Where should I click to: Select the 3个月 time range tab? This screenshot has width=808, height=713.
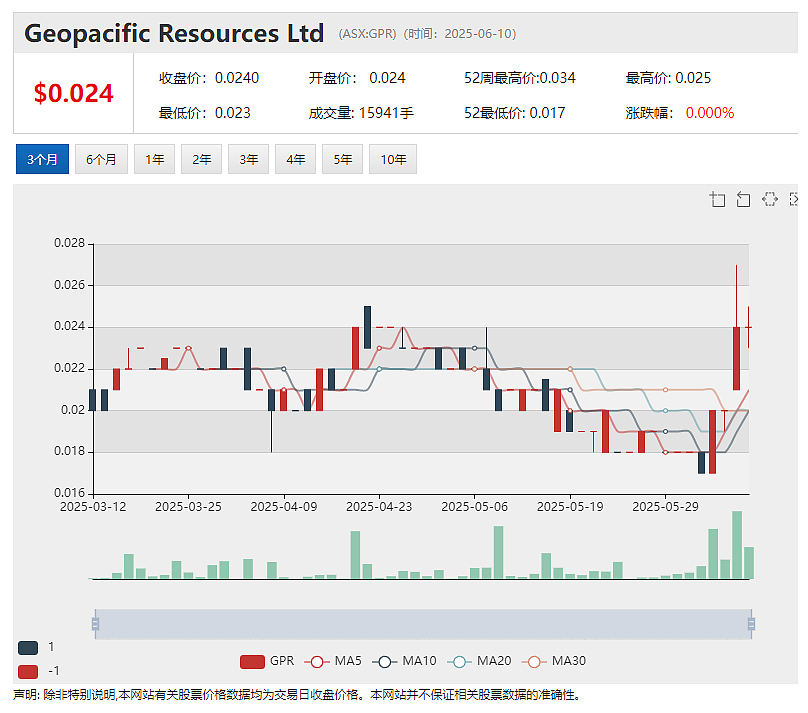(x=42, y=159)
